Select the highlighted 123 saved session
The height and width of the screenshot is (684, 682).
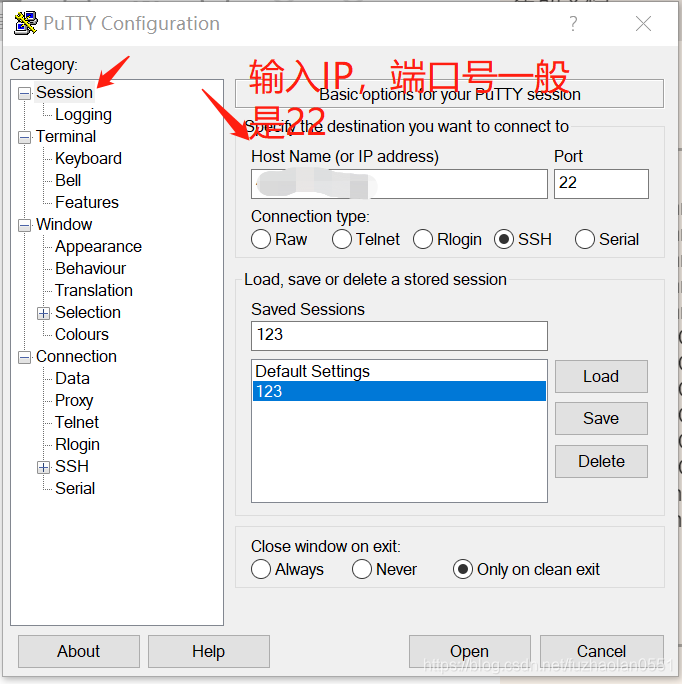(x=399, y=391)
